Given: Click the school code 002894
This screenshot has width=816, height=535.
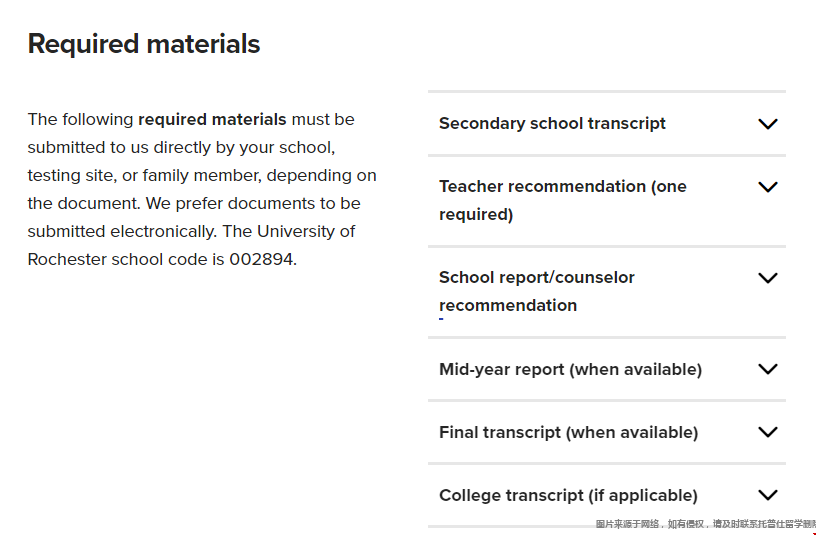Looking at the screenshot, I should 265,259.
